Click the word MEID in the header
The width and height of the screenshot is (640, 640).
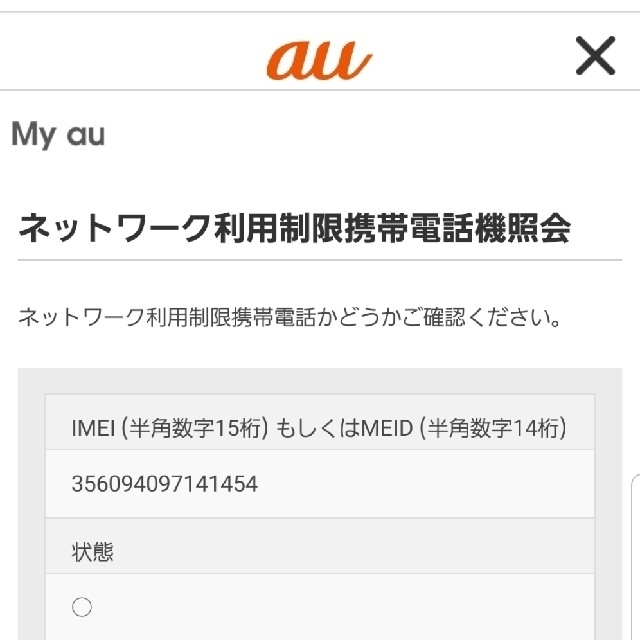(387, 429)
